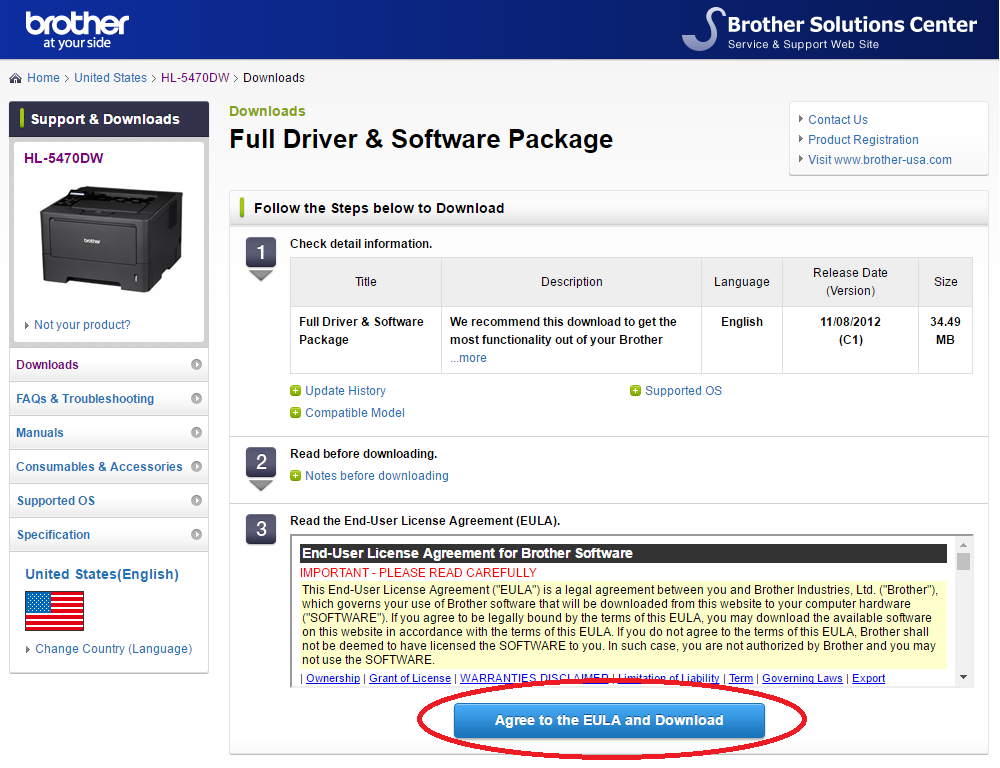
Task: Click the EULA scrollbar down arrow
Action: point(964,677)
